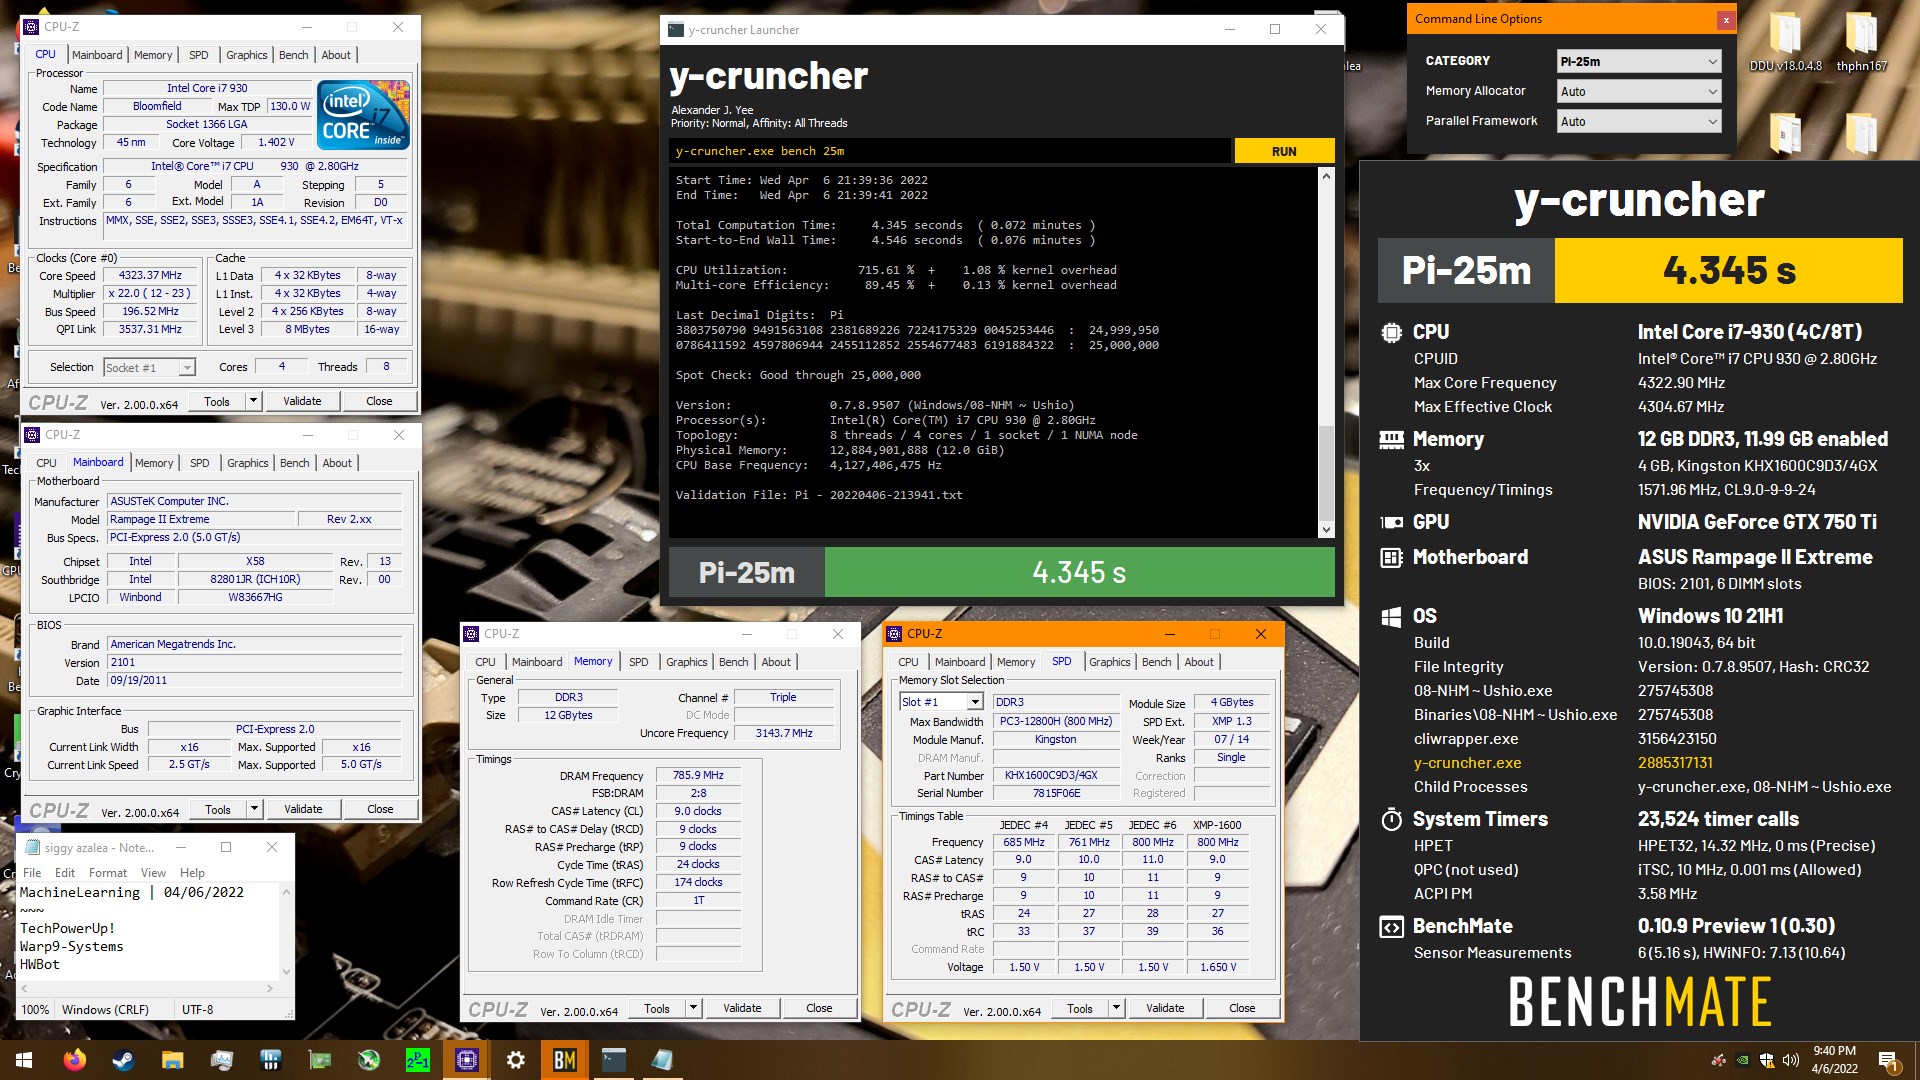Click Tools button in CPU-Z CPU window
Image resolution: width=1920 pixels, height=1080 pixels.
tap(217, 401)
